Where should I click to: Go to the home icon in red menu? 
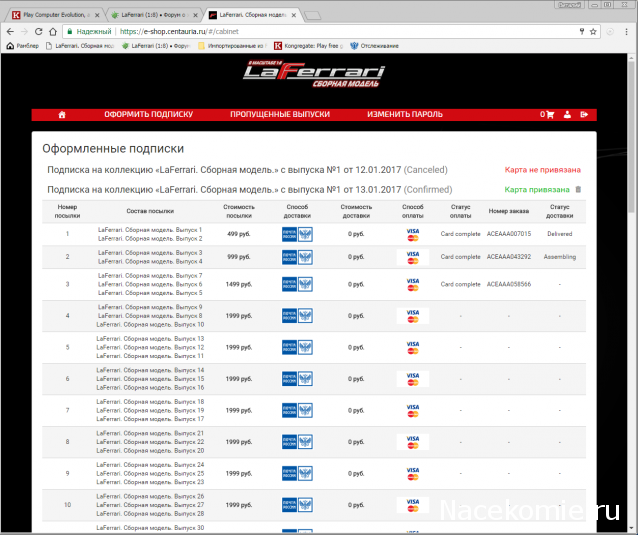click(x=62, y=115)
